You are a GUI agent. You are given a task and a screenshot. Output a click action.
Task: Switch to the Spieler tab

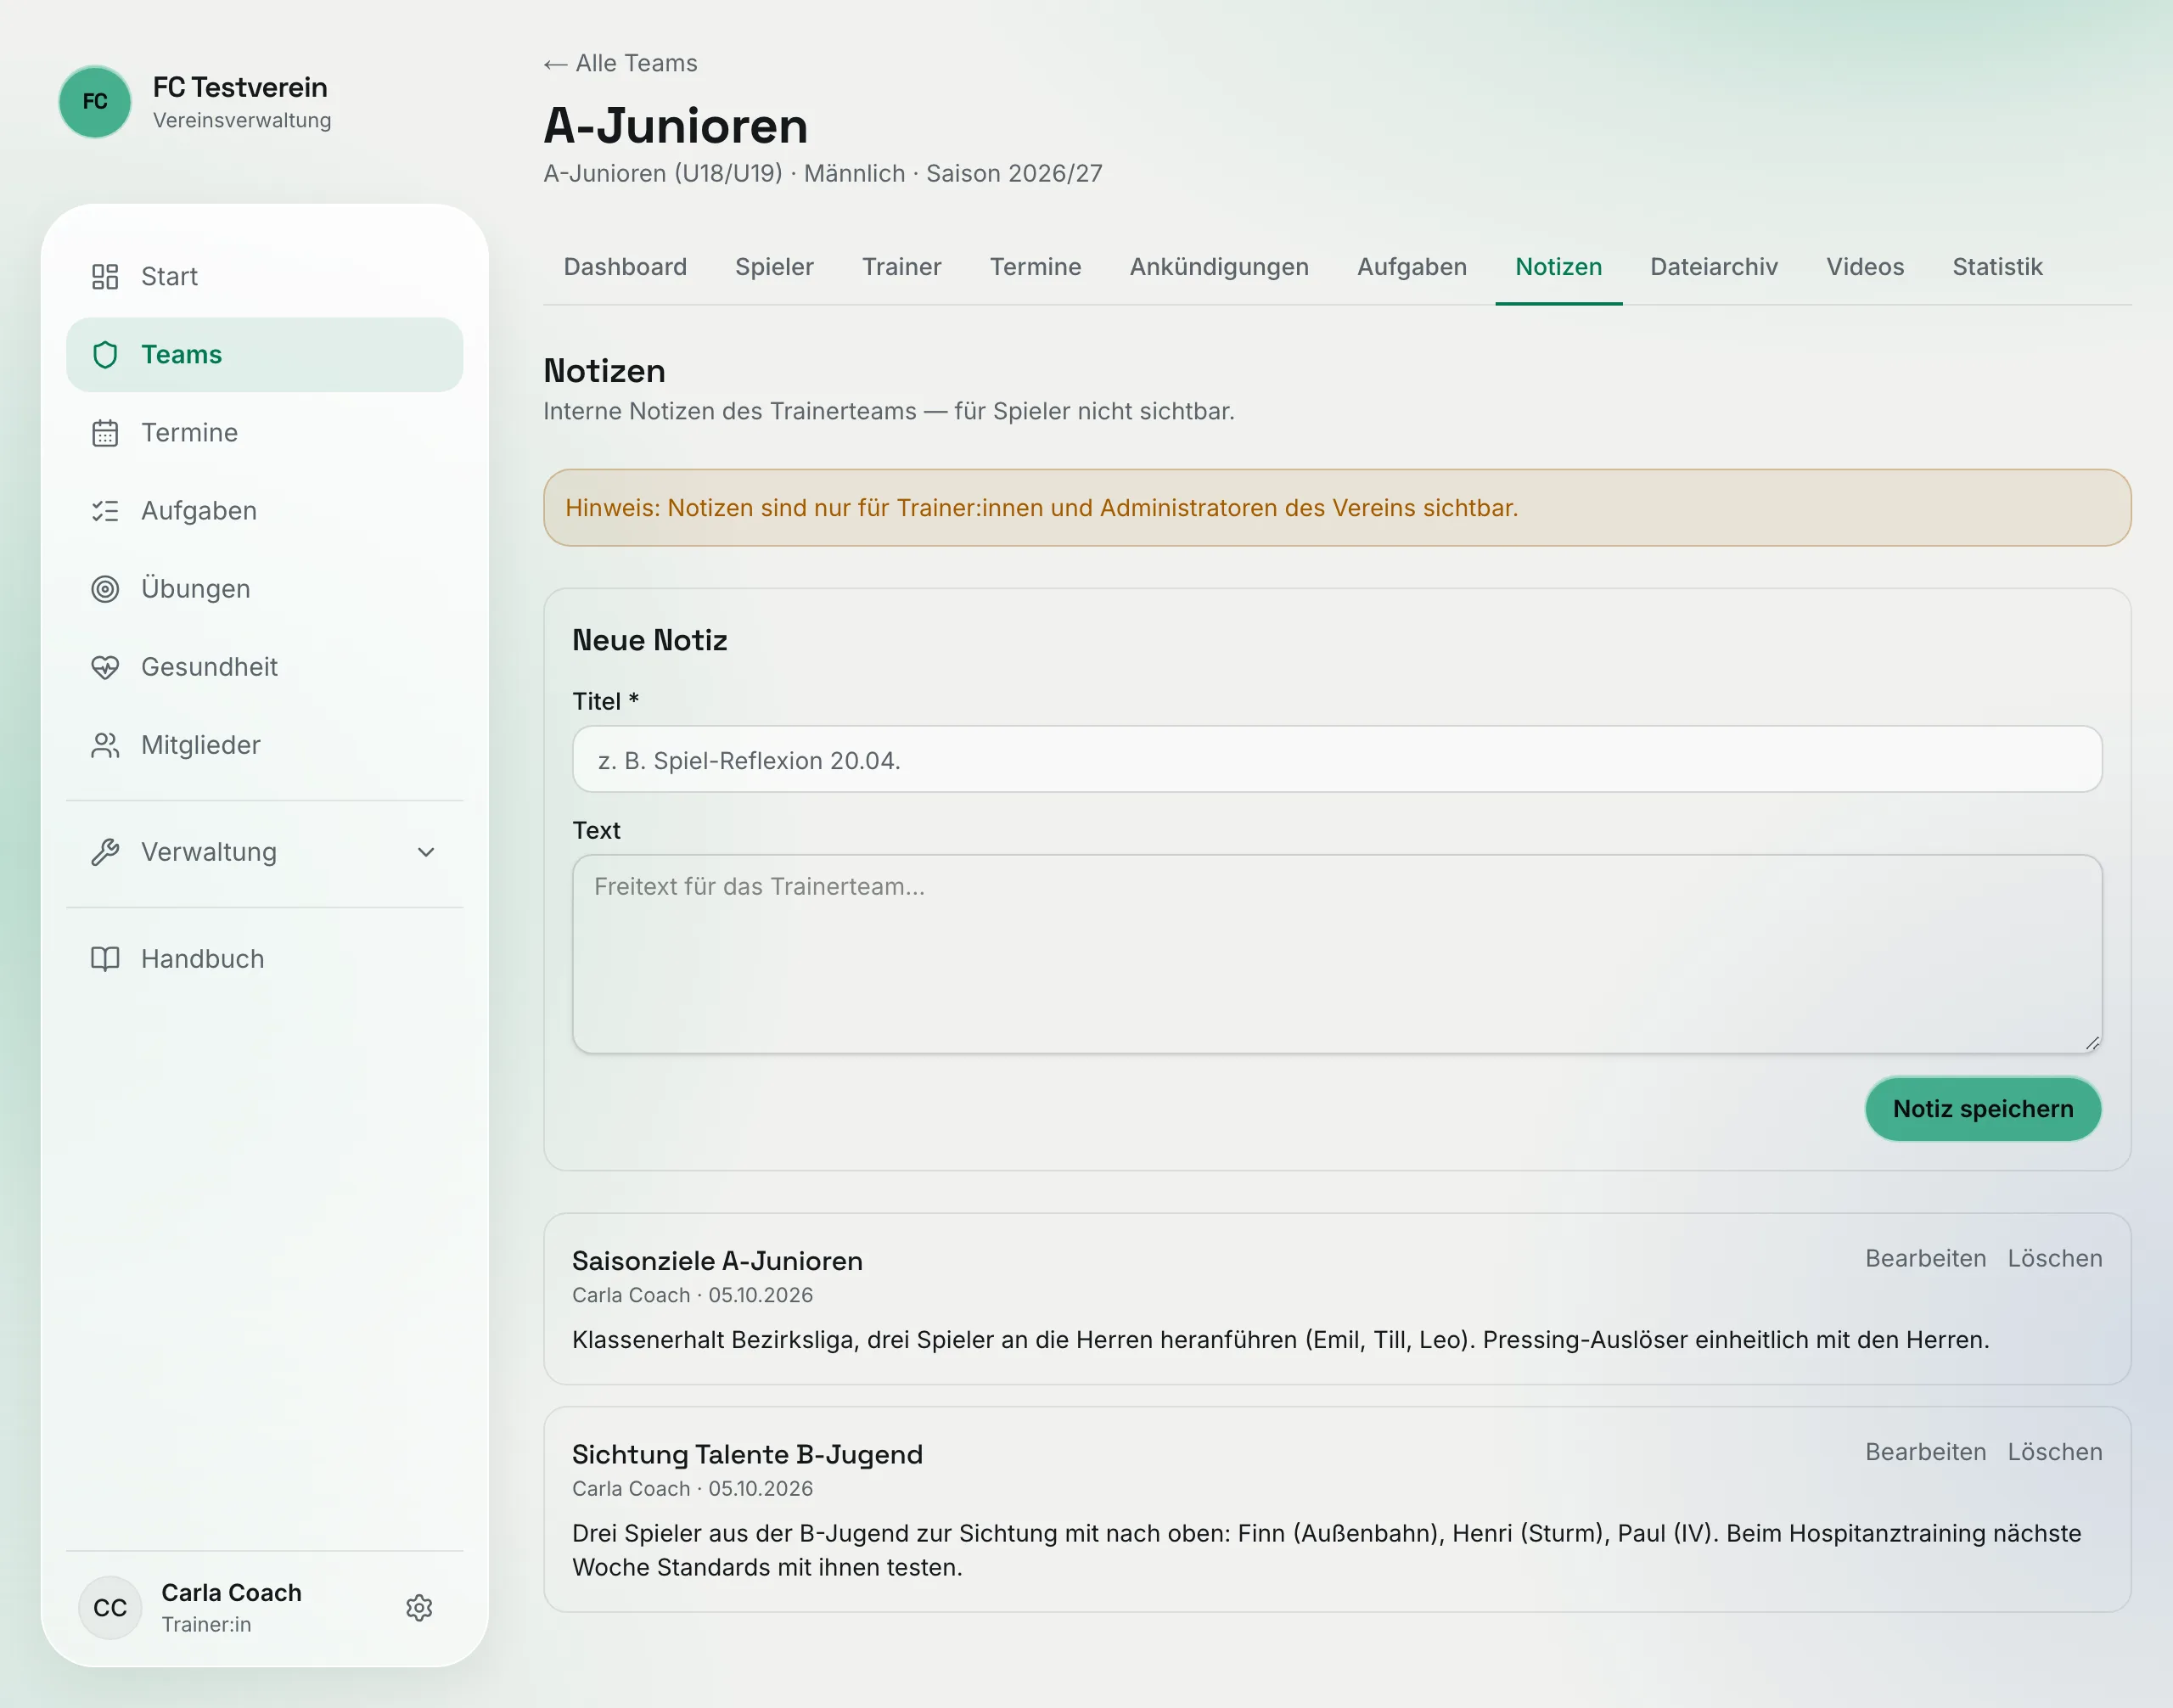(774, 267)
